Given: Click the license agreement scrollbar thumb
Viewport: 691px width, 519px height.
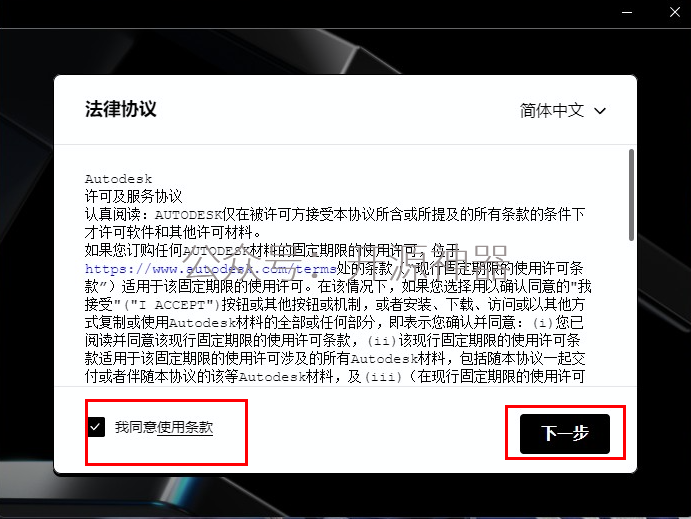Looking at the screenshot, I should [x=631, y=195].
